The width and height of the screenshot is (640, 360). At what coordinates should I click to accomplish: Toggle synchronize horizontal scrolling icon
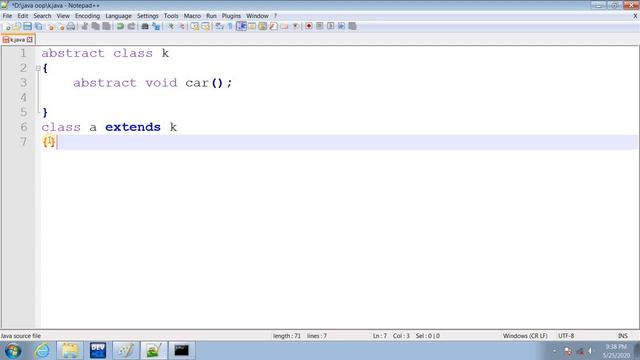(x=206, y=27)
